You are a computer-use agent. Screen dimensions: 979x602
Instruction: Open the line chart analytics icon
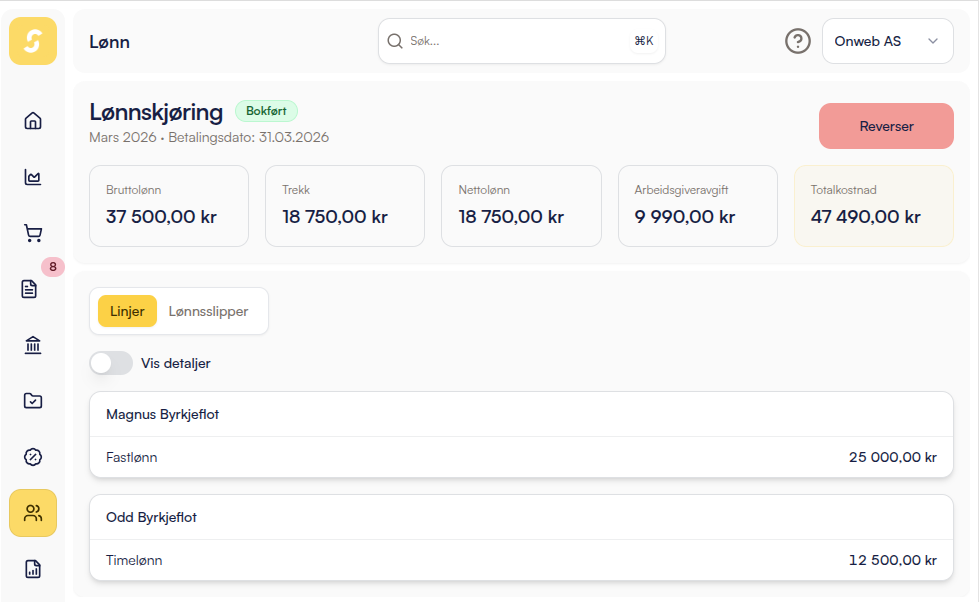click(33, 177)
